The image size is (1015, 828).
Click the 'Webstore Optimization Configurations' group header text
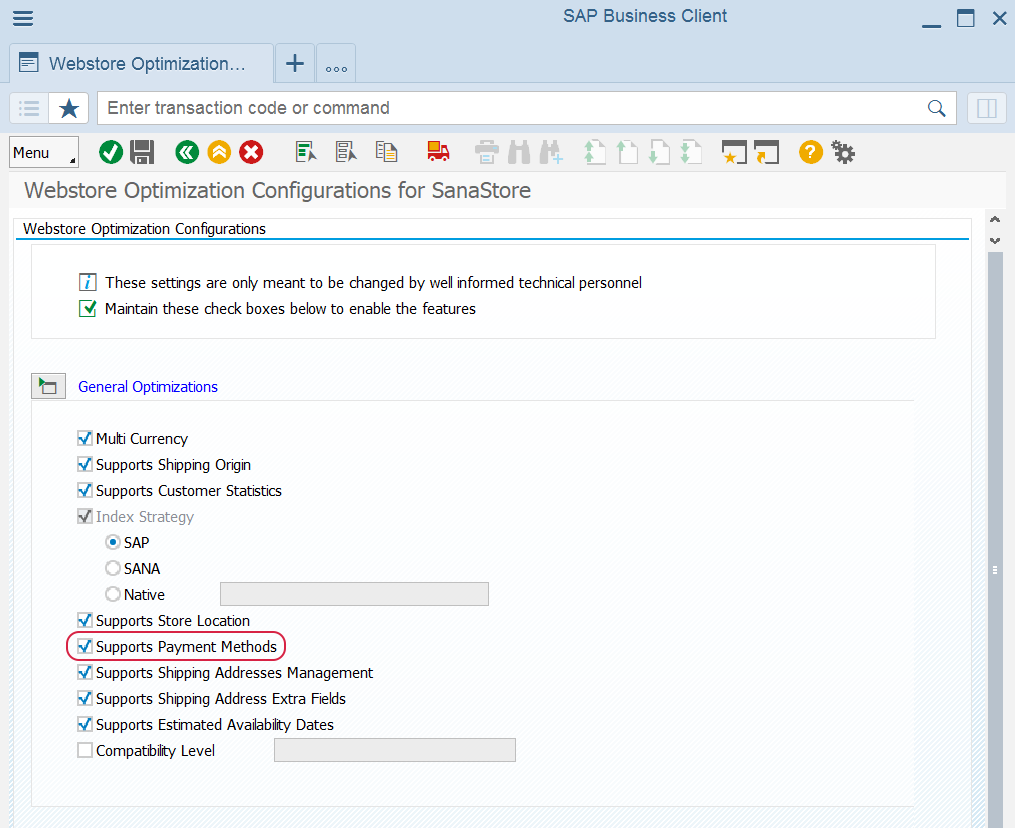coord(144,229)
